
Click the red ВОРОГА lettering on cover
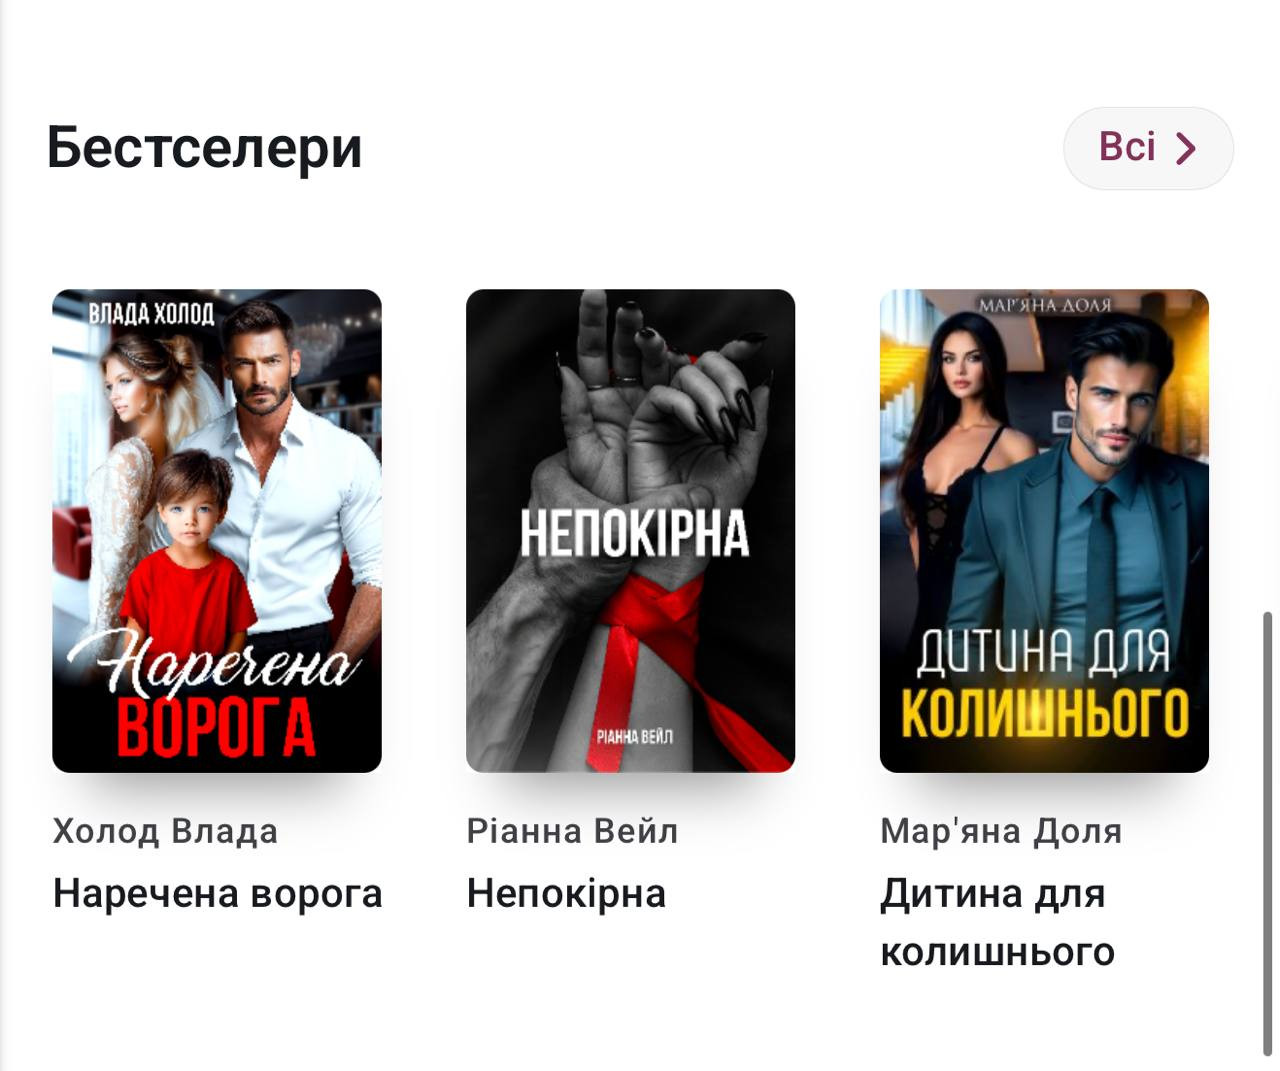pos(216,728)
